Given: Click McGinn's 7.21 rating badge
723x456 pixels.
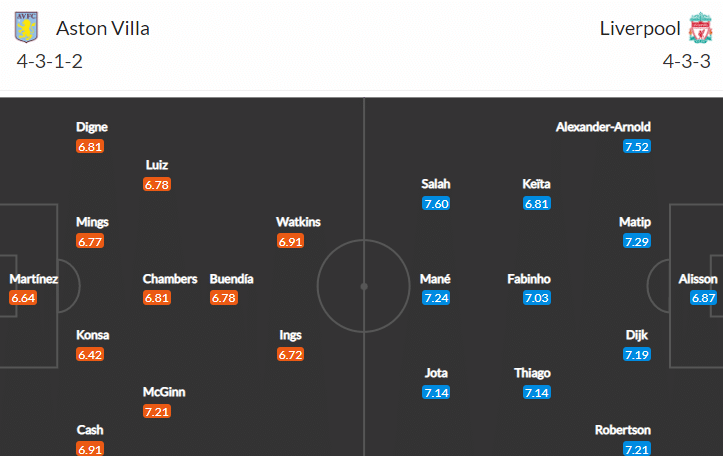Looking at the screenshot, I should pyautogui.click(x=157, y=411).
